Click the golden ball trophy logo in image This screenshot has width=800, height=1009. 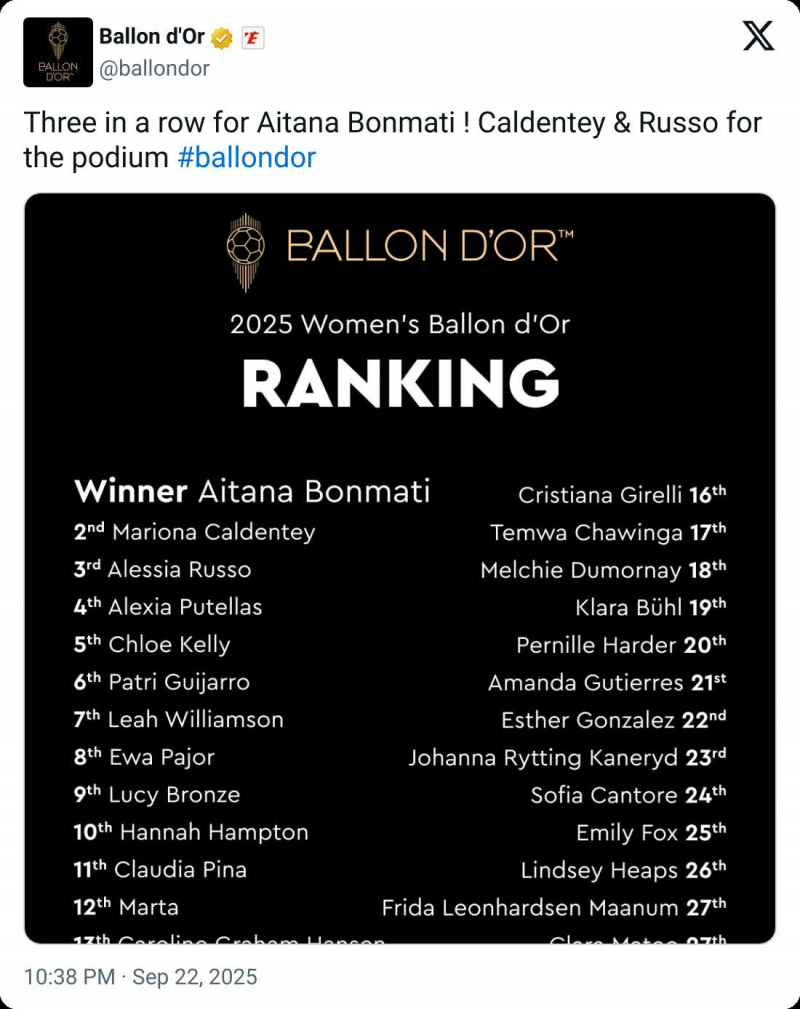245,246
